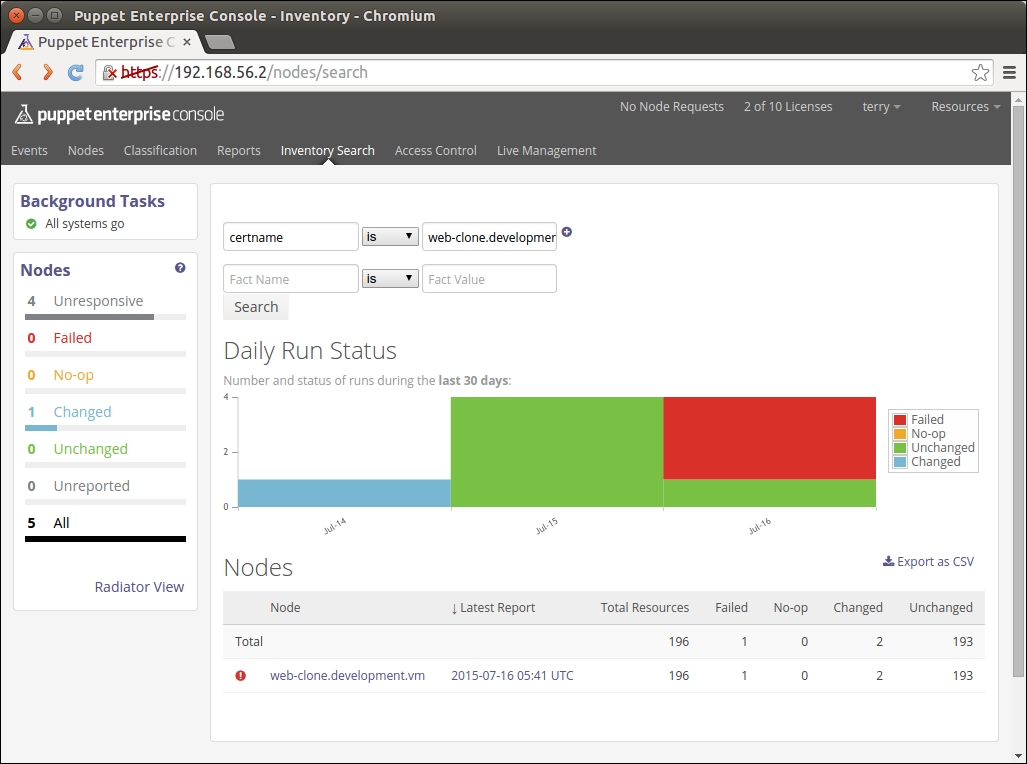Open the 'is' operator dropdown for certname

390,237
